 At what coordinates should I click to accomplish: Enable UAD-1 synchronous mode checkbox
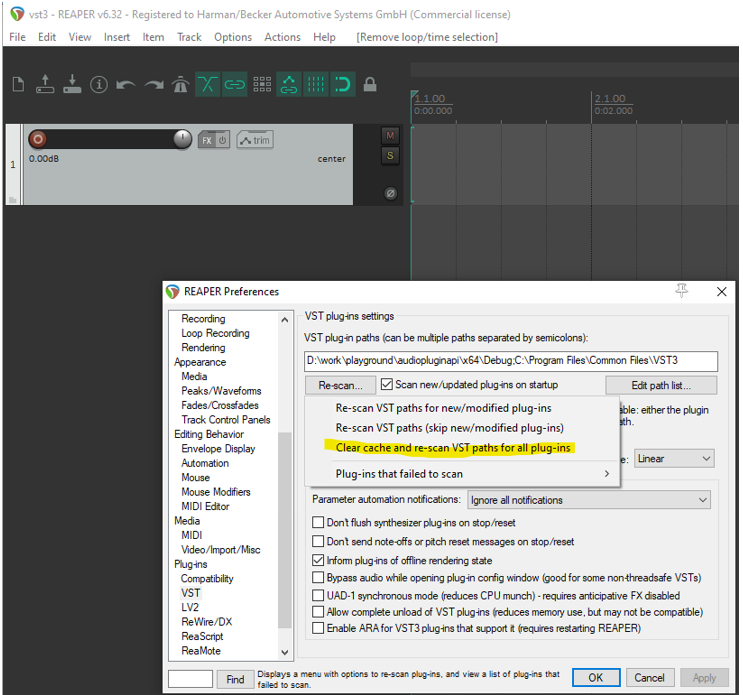(318, 595)
